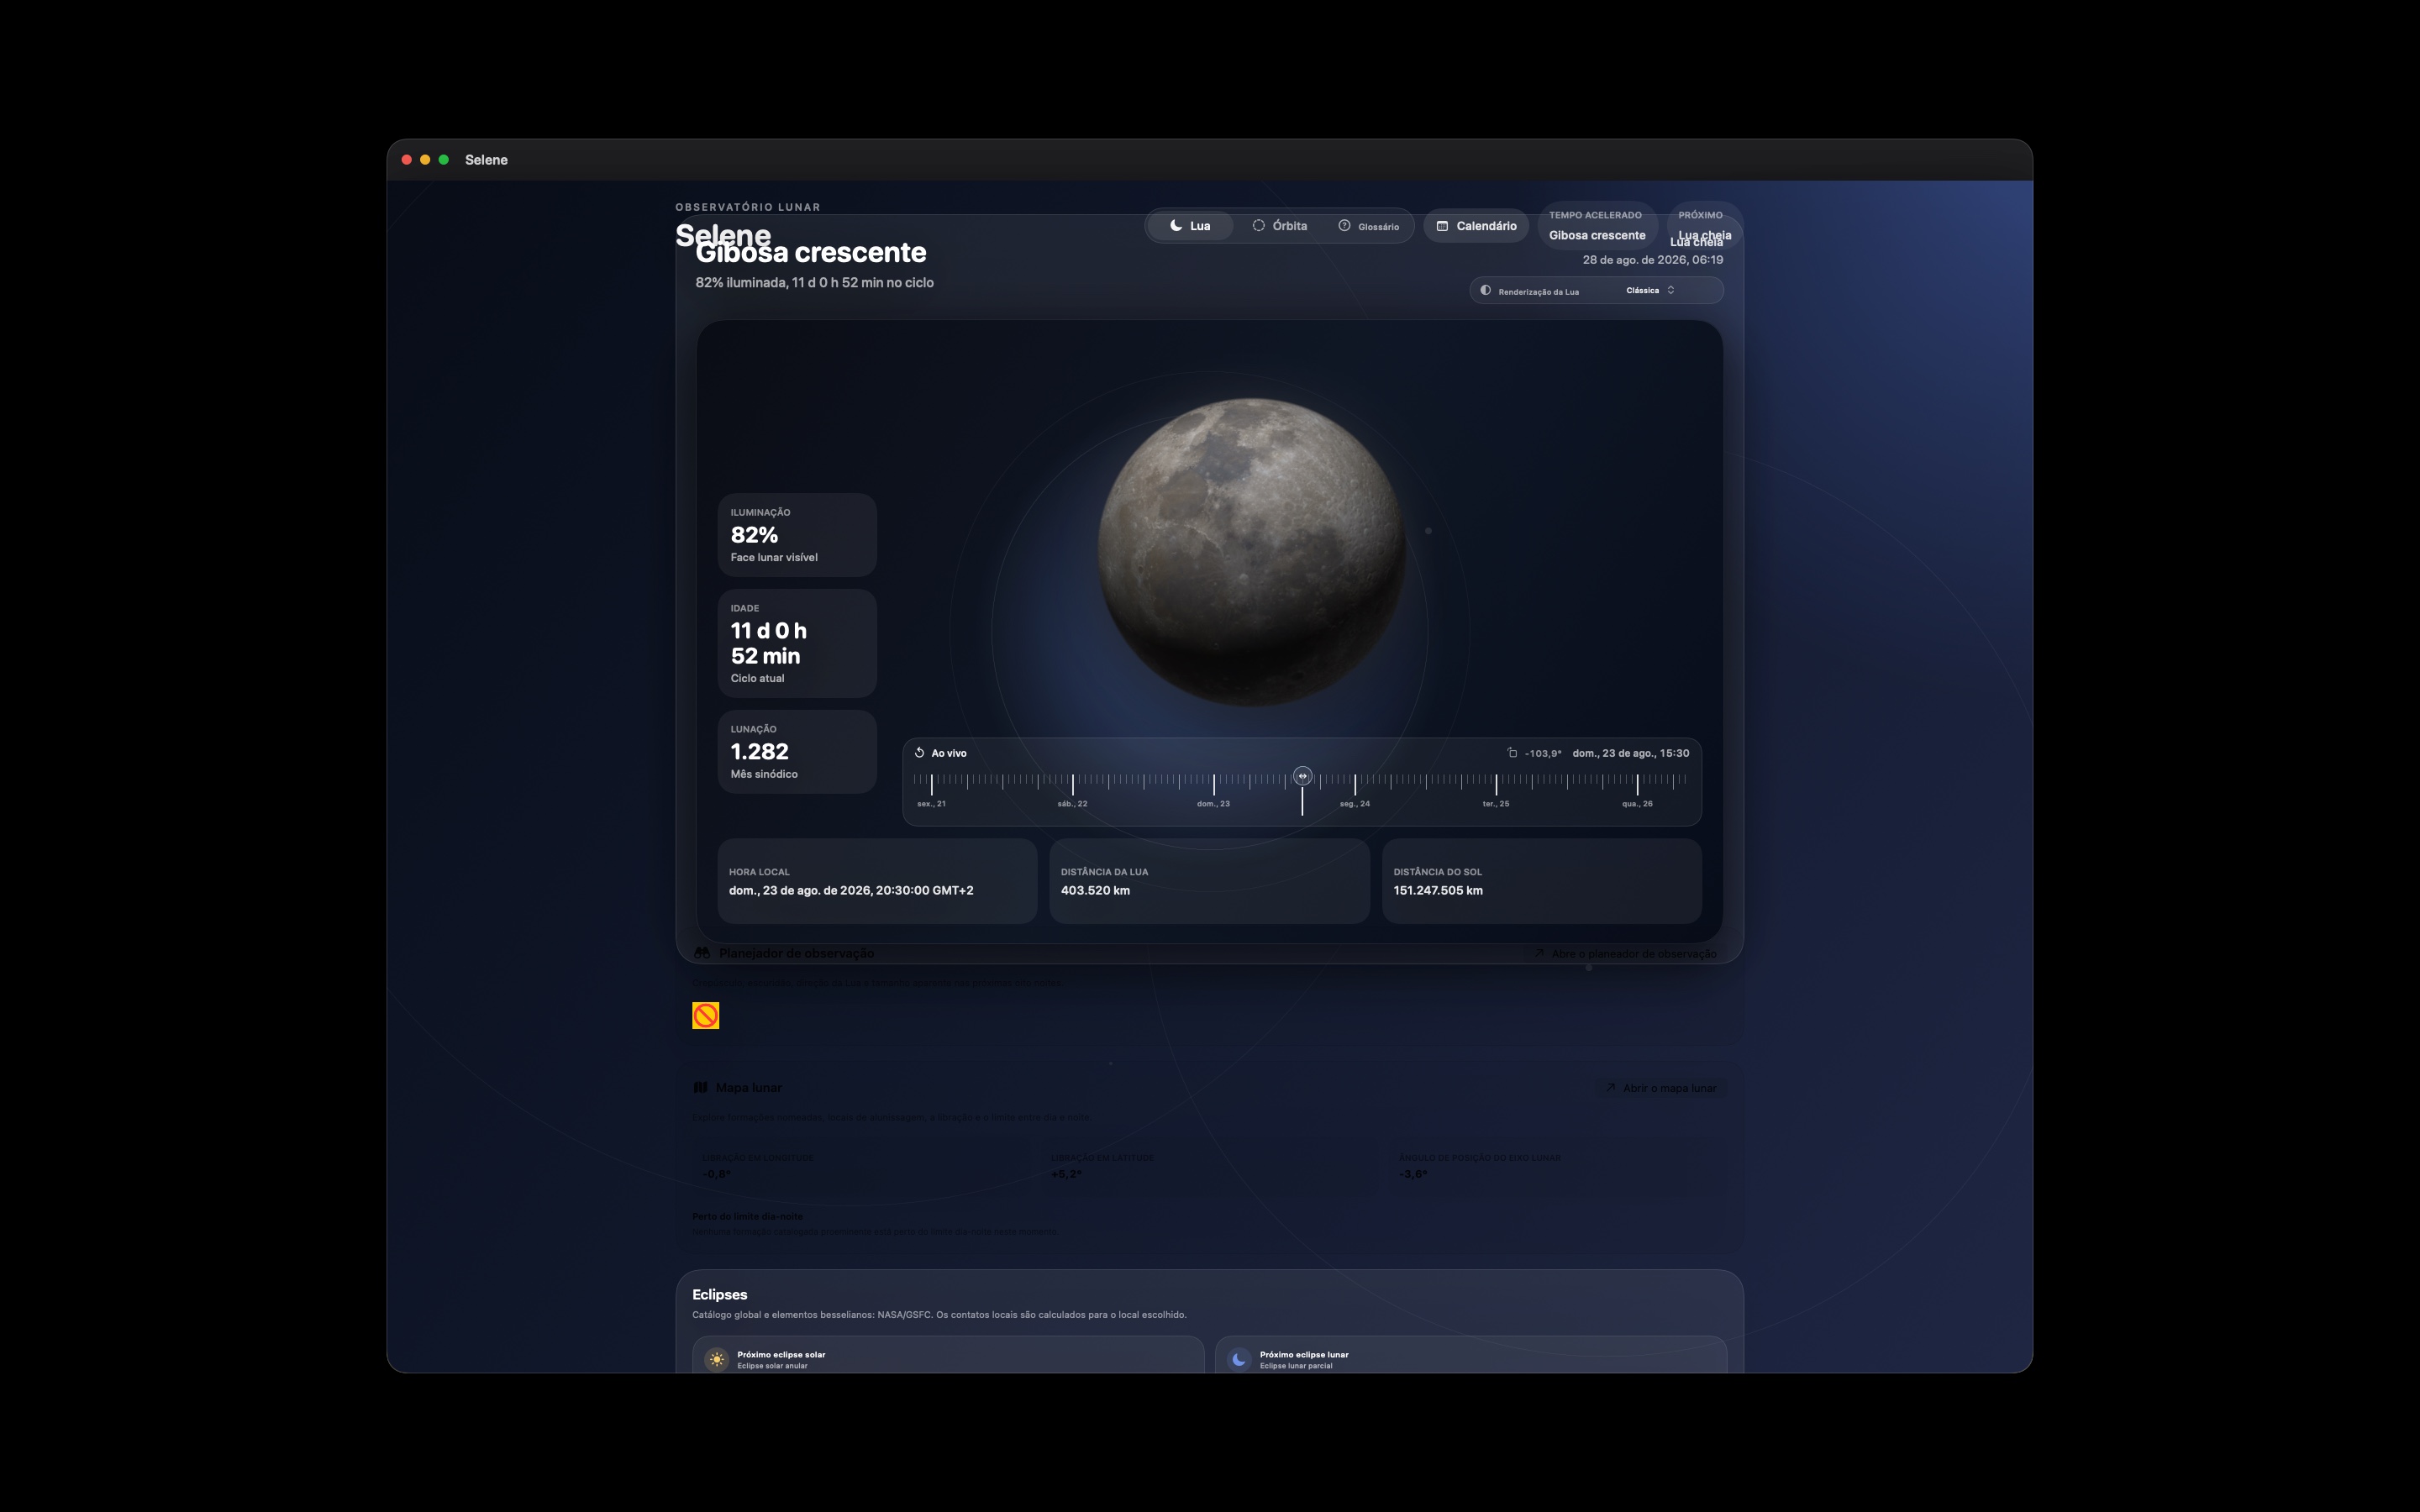
Task: Click the Idade 11 d 0 h card
Action: click(x=797, y=643)
